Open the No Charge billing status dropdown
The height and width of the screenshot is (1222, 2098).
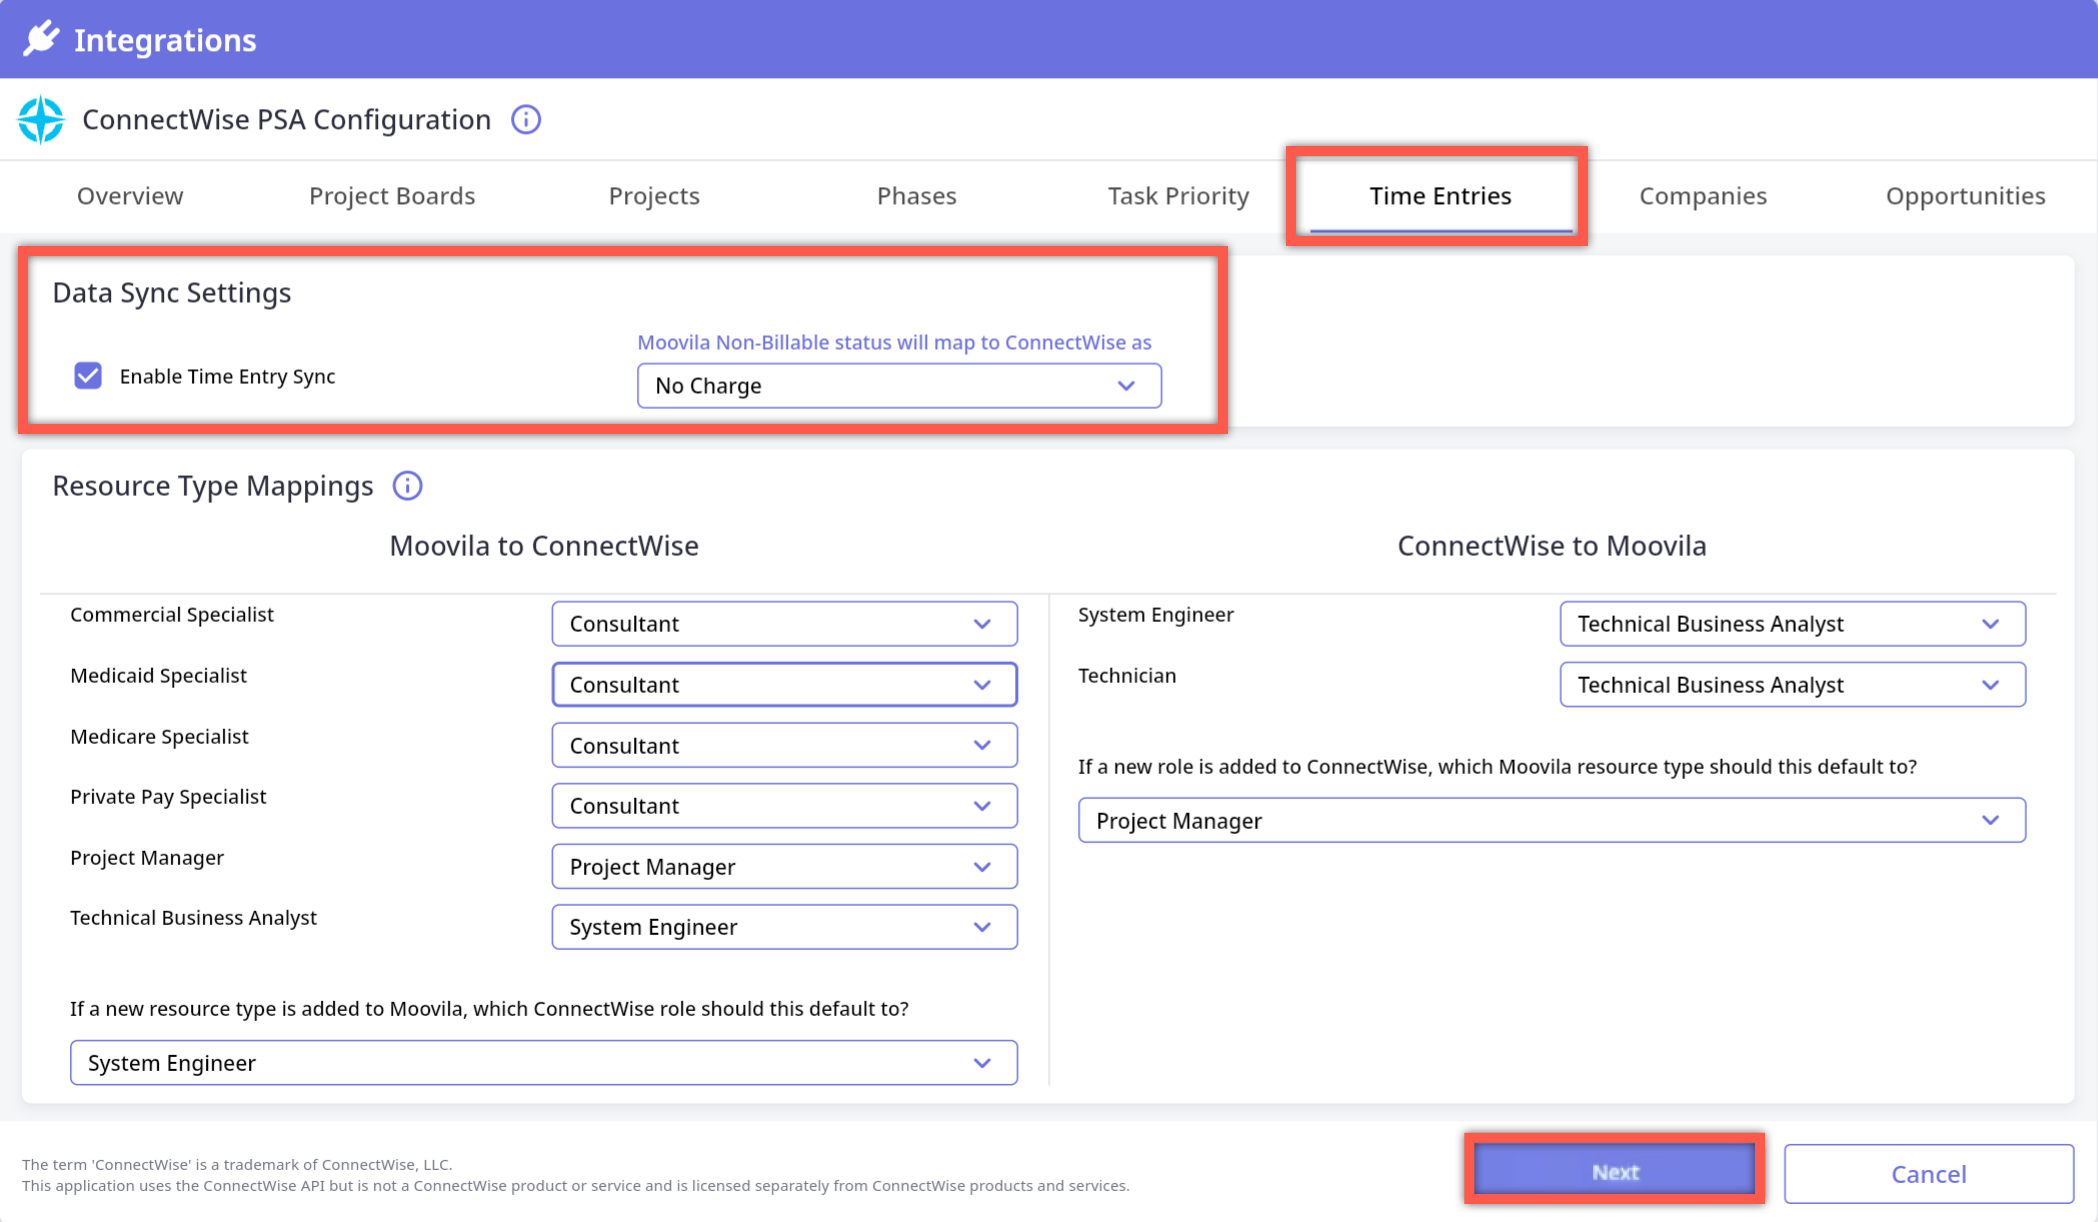coord(898,386)
